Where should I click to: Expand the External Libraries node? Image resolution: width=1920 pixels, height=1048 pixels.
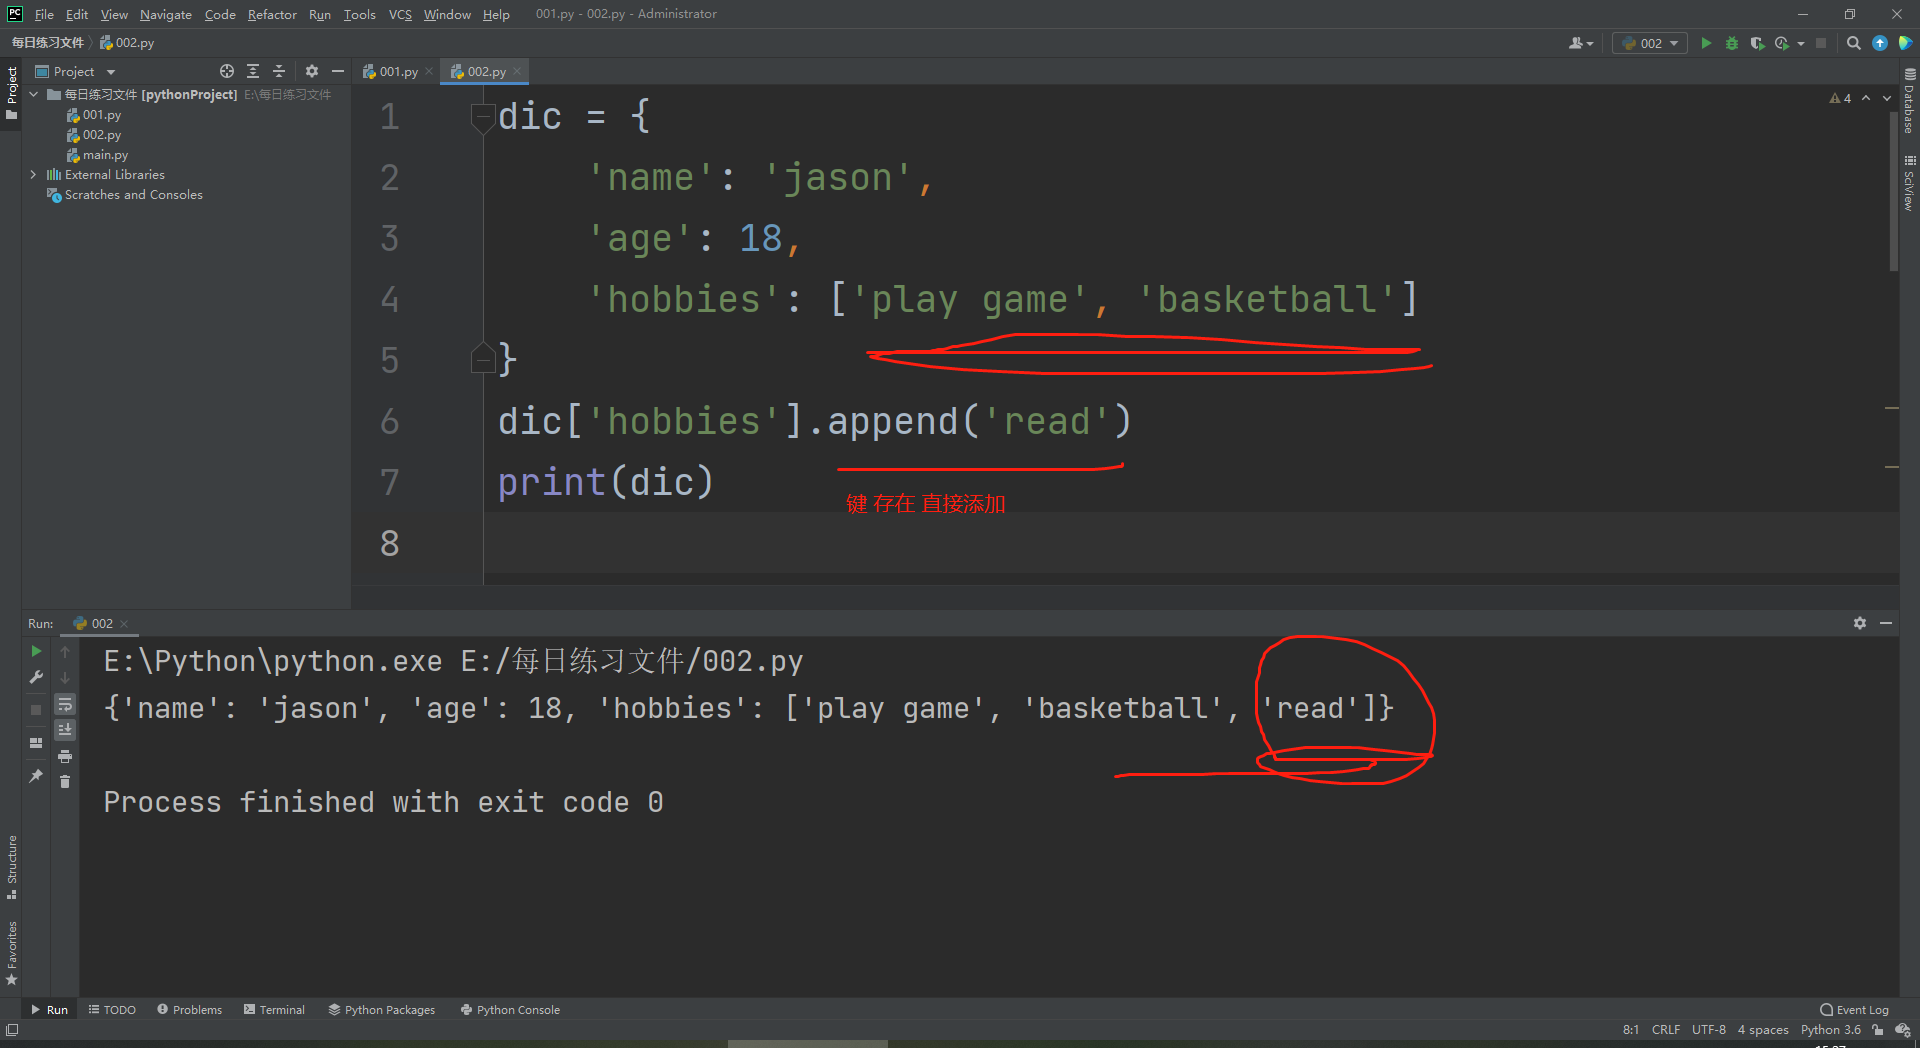pos(34,174)
